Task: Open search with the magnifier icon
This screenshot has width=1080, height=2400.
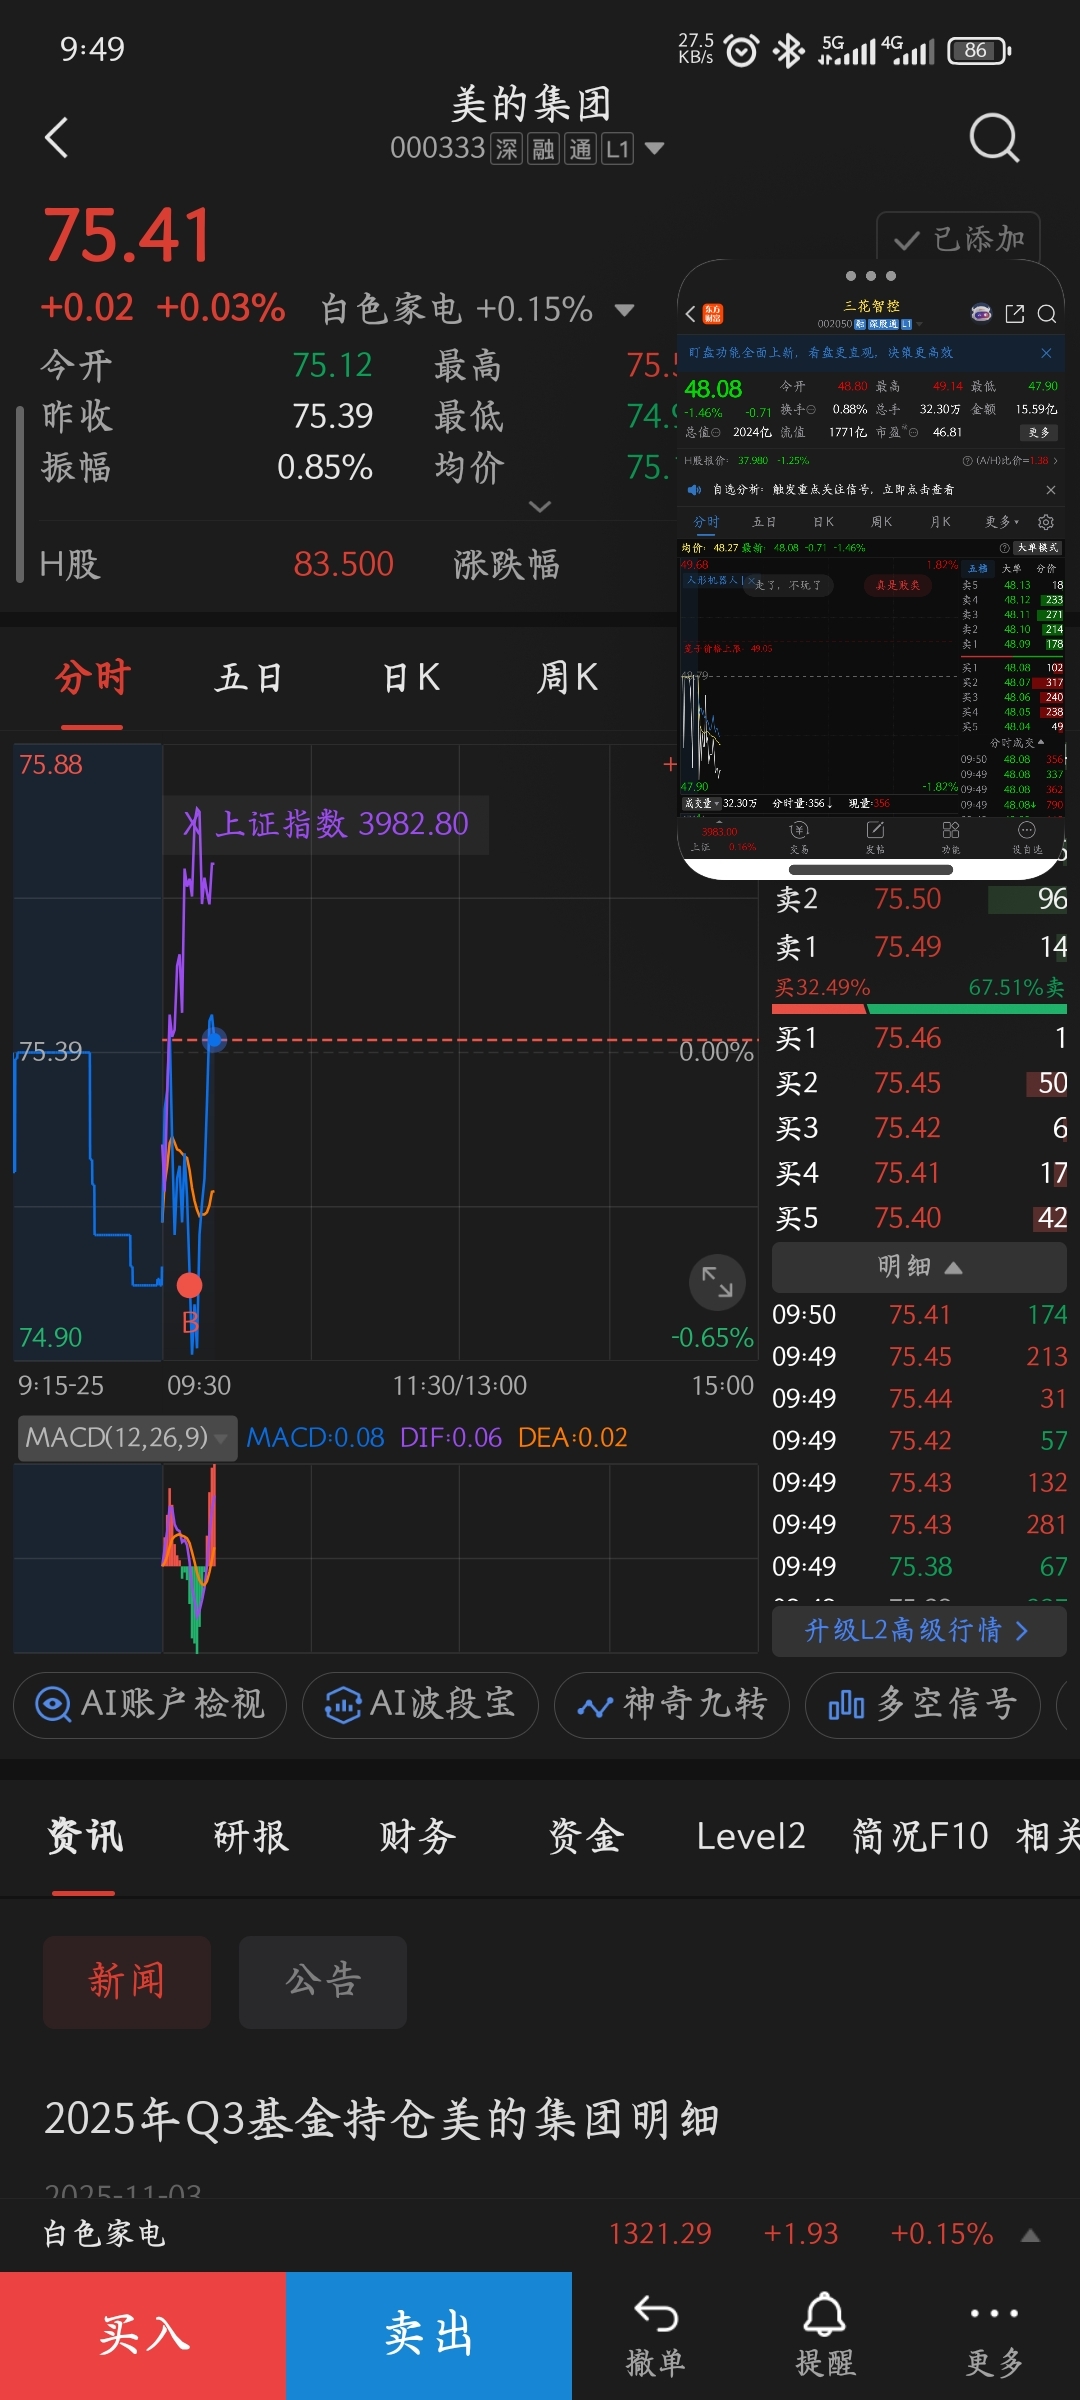Action: [x=994, y=137]
